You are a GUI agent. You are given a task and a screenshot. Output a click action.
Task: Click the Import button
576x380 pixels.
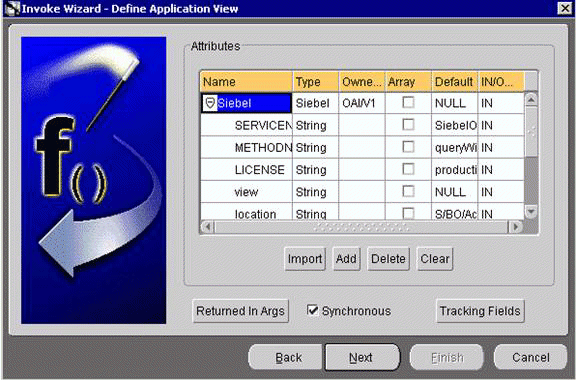click(x=305, y=259)
